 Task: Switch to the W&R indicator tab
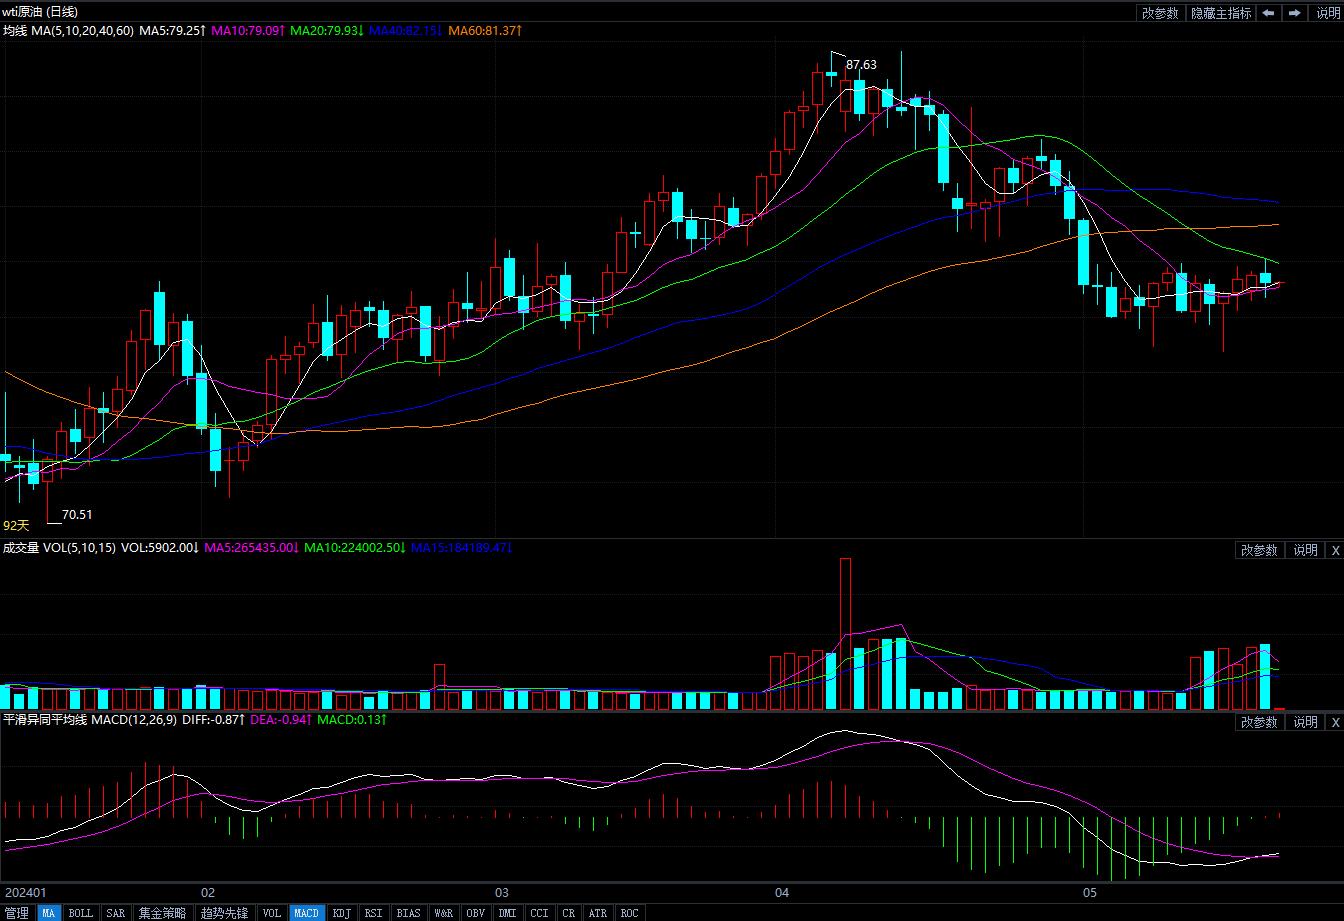(x=444, y=913)
